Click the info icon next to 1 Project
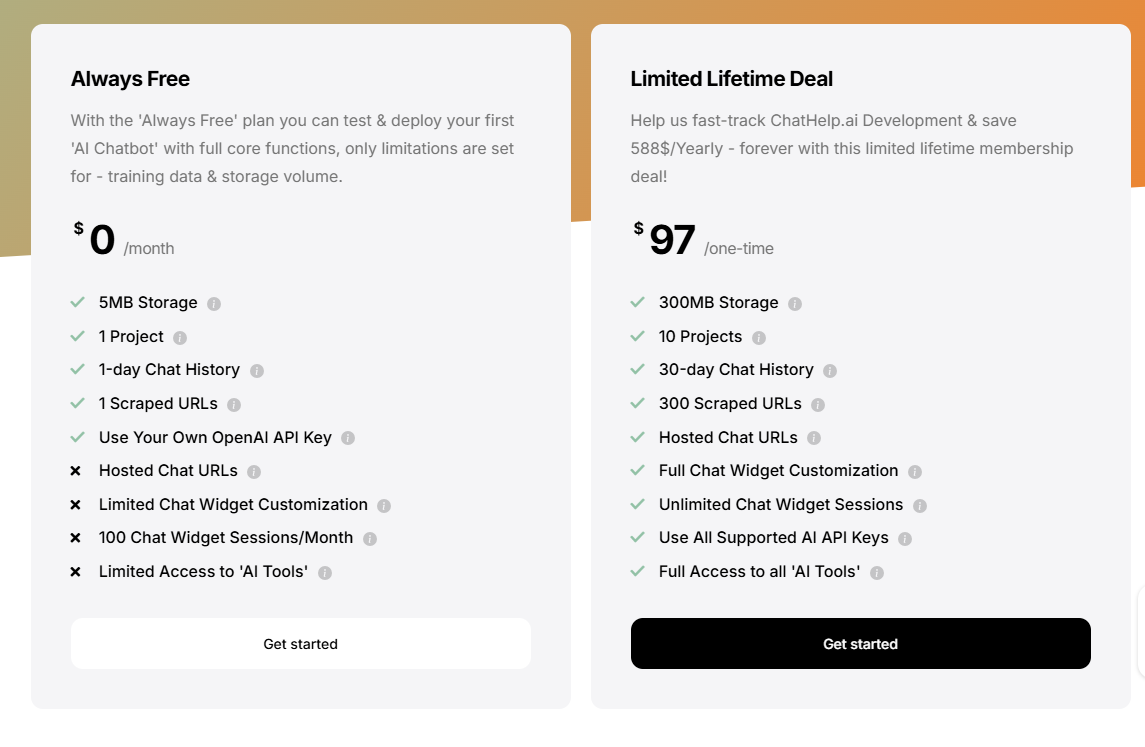 coord(180,336)
